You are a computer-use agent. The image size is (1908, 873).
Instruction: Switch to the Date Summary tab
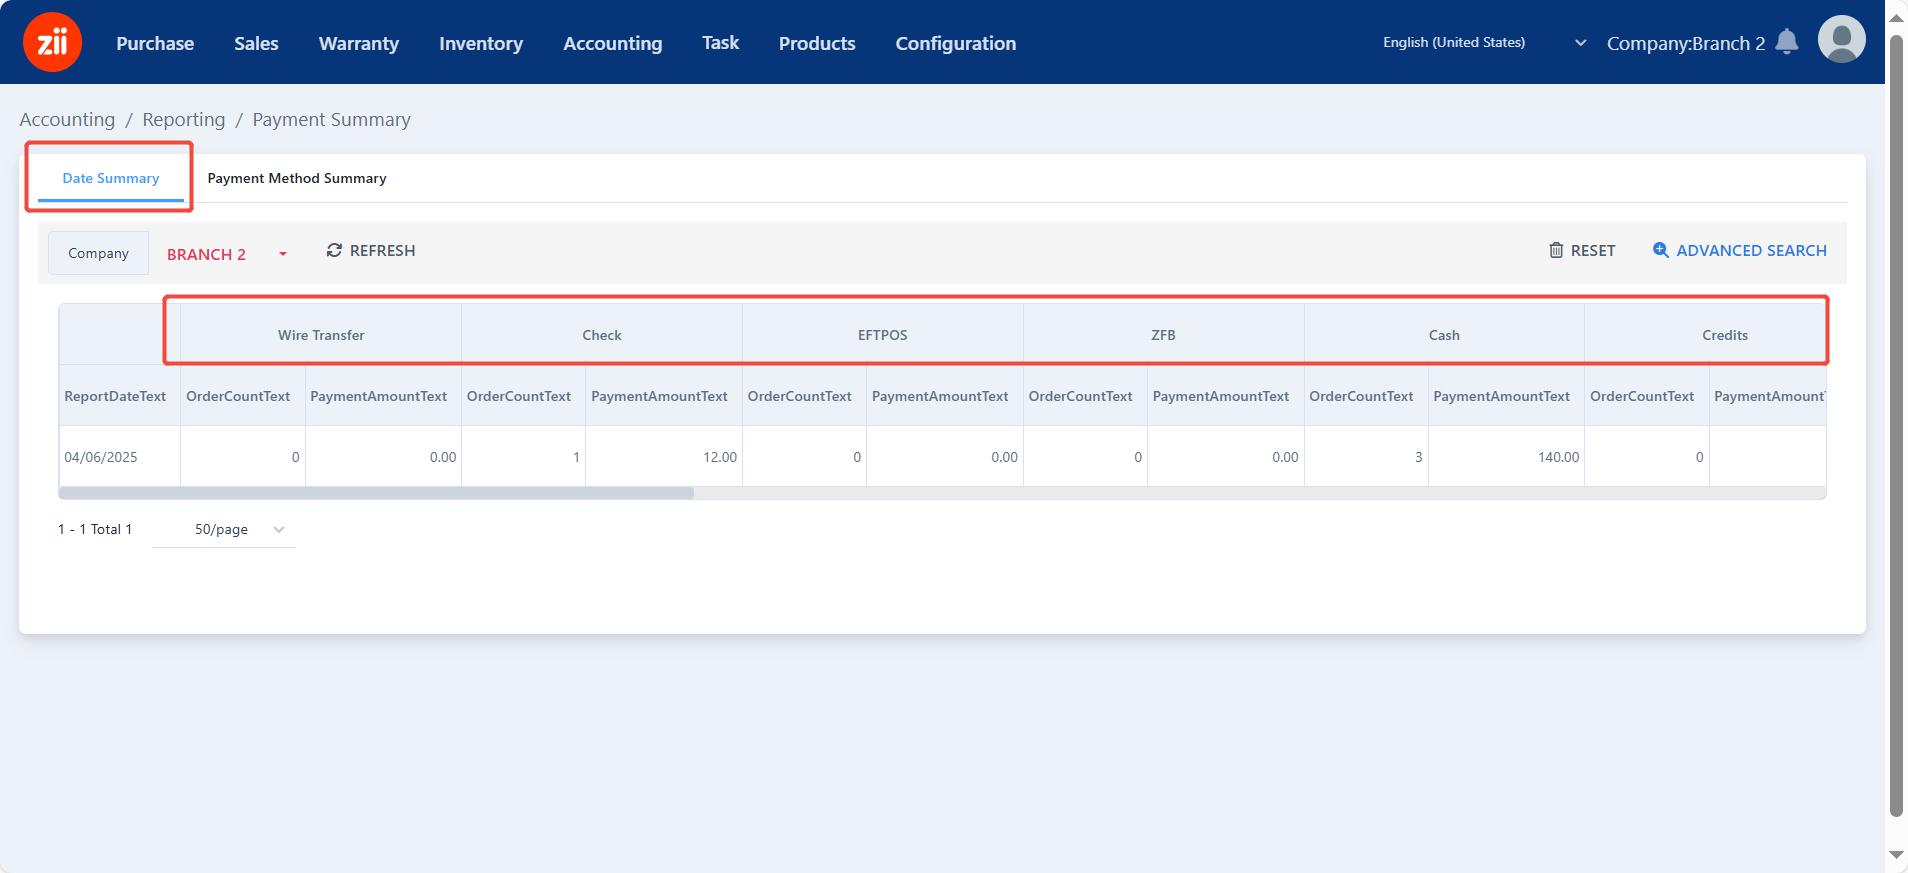[x=111, y=178]
